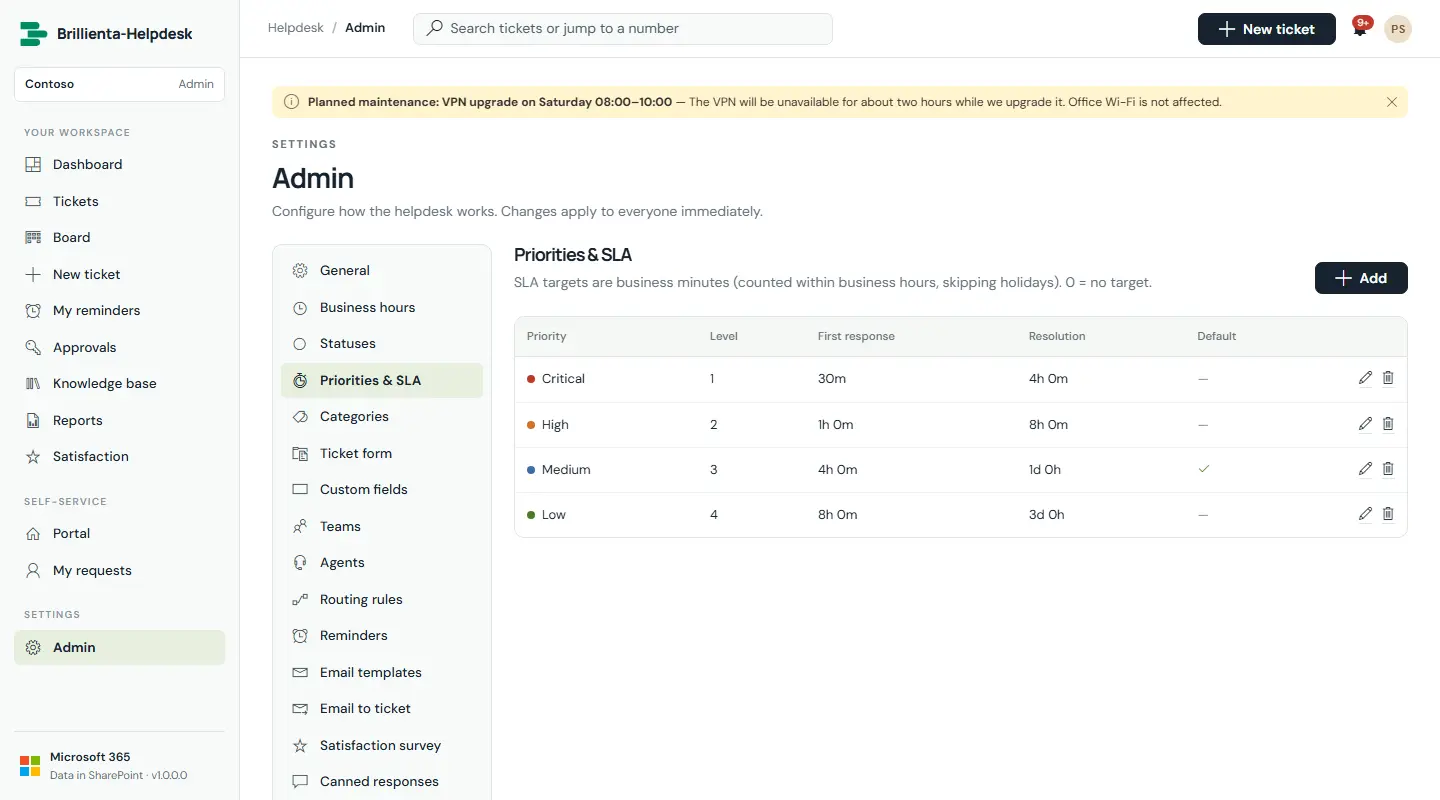Click the Helpdesk breadcrumb link

[x=296, y=28]
